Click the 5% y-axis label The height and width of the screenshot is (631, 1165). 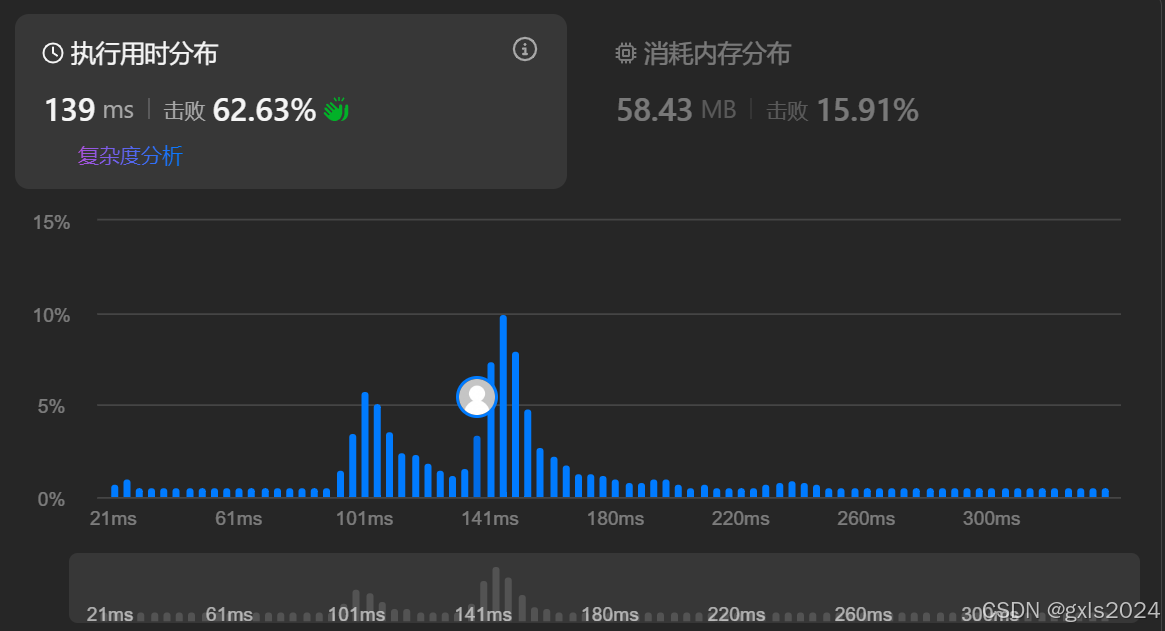pyautogui.click(x=51, y=407)
